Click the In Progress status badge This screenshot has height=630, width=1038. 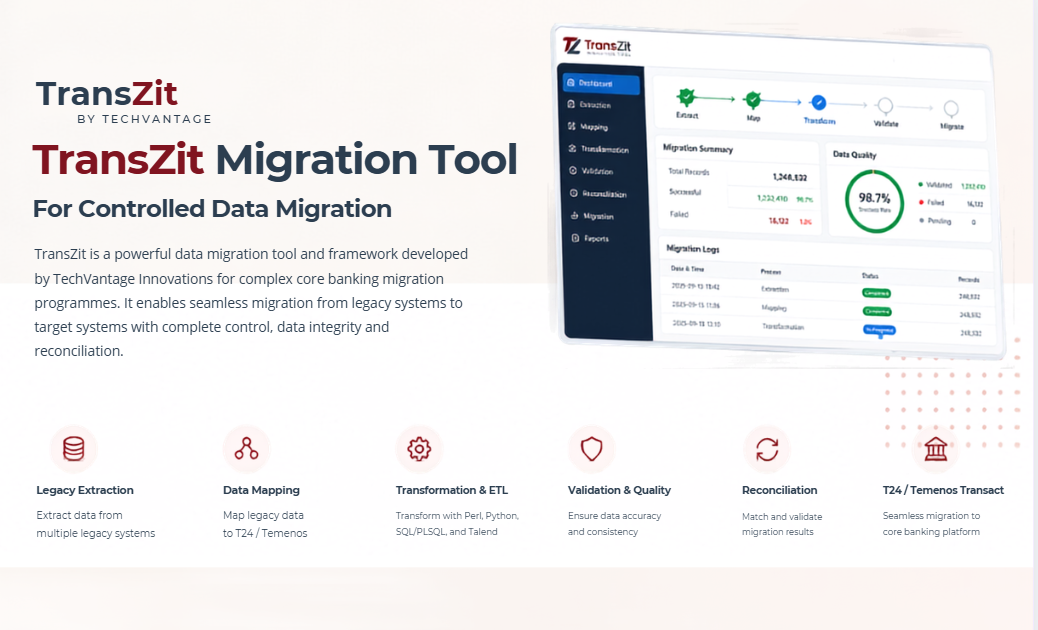point(880,330)
